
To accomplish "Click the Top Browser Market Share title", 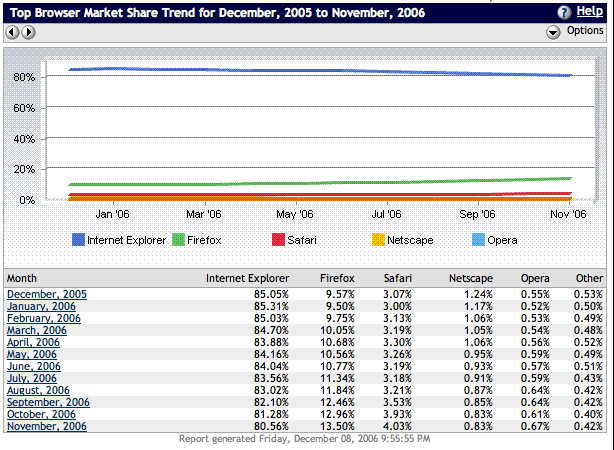I will 217,13.
